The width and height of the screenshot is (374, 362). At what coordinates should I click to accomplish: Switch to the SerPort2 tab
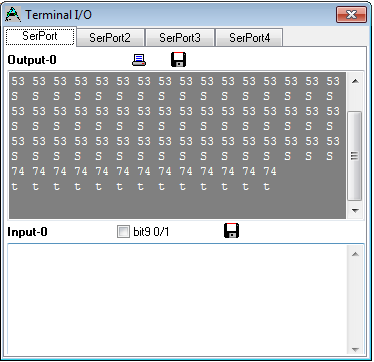110,38
